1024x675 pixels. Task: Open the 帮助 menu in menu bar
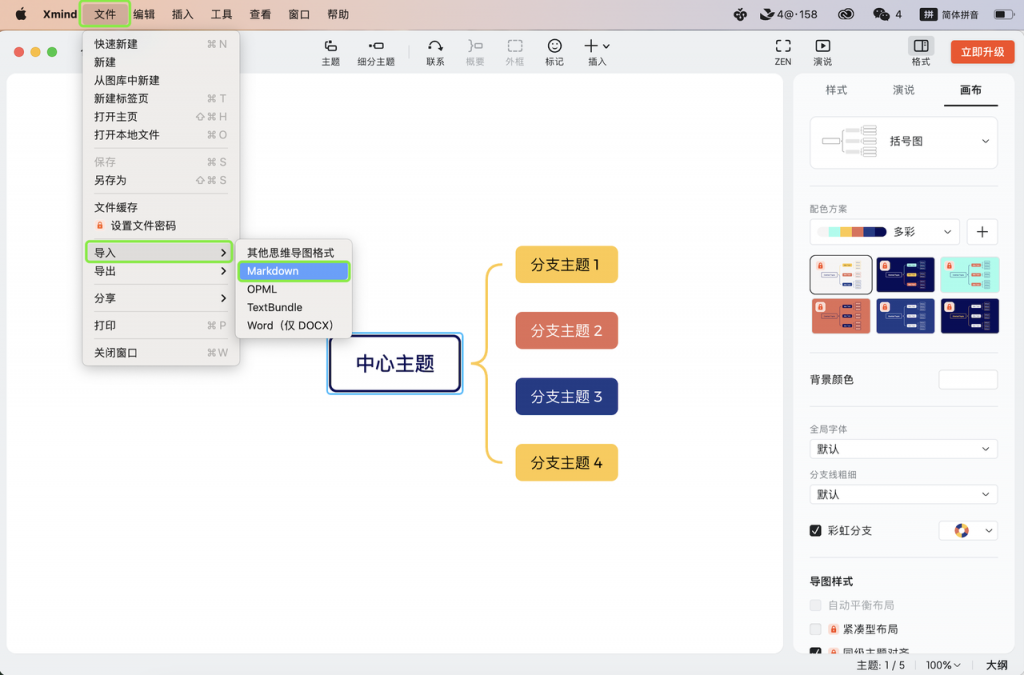338,14
